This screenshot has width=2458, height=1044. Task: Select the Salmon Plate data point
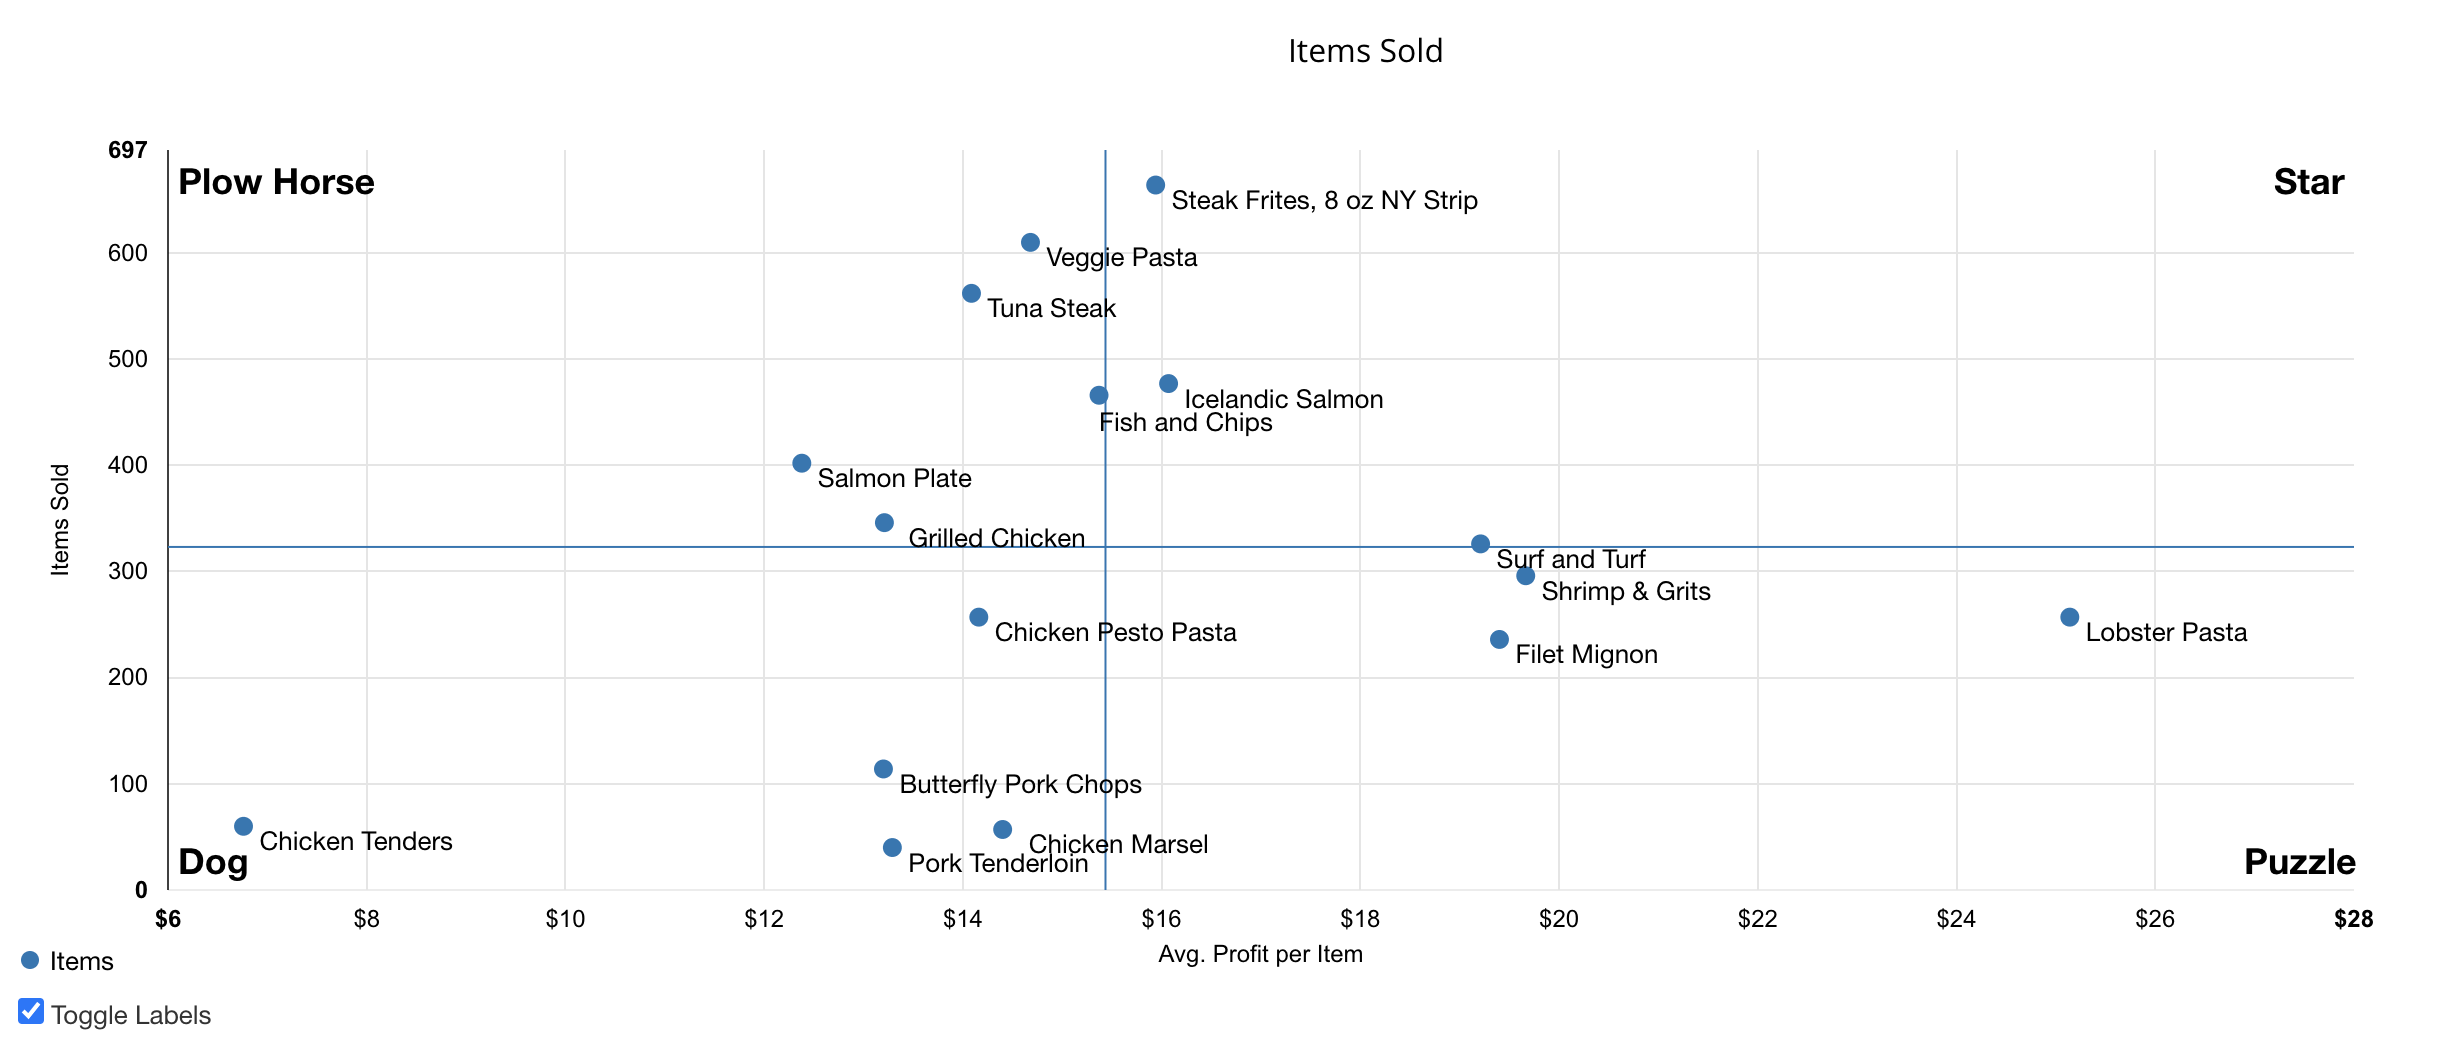pyautogui.click(x=801, y=463)
